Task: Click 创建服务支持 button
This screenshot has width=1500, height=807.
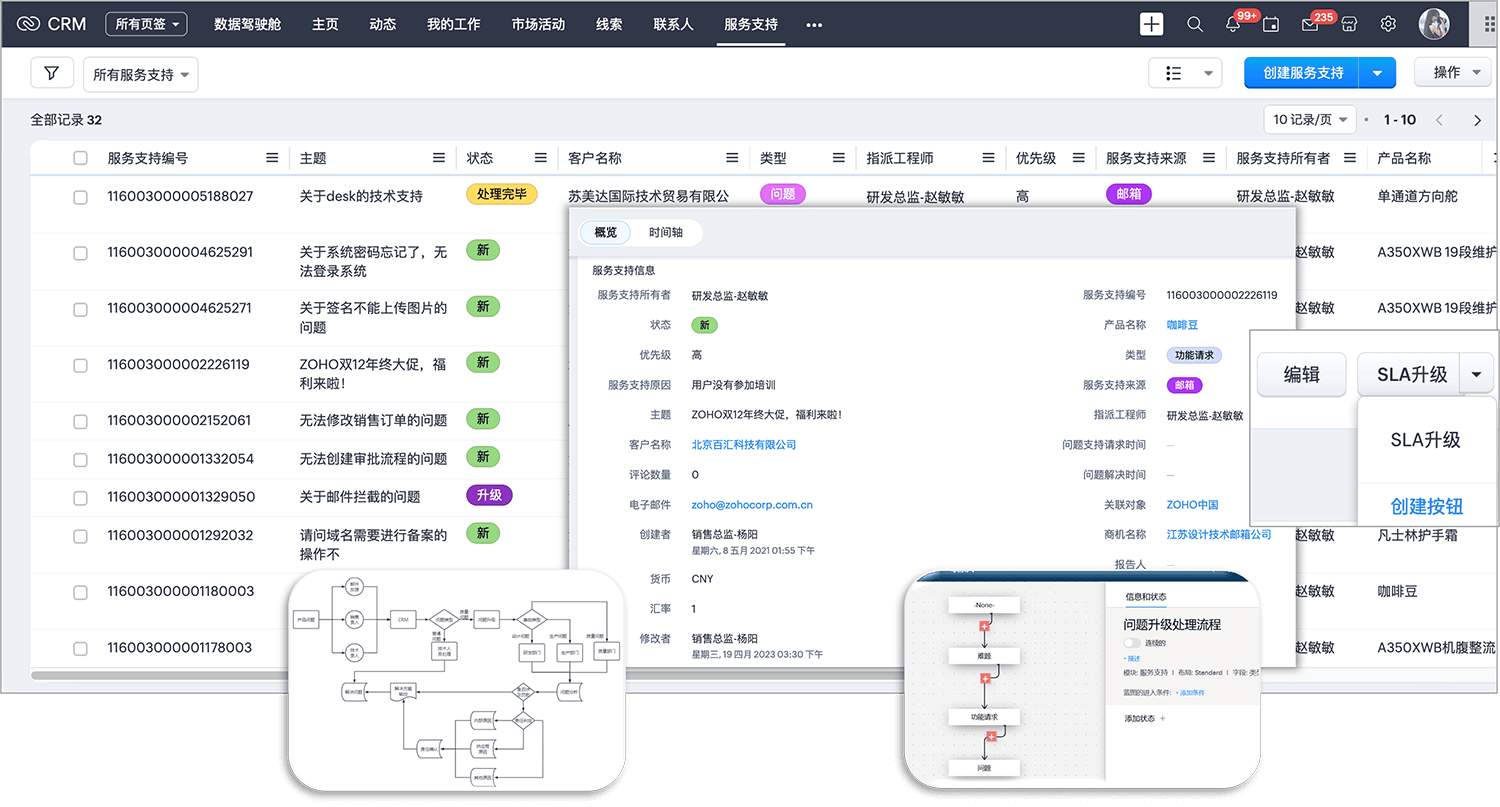Action: [1302, 73]
